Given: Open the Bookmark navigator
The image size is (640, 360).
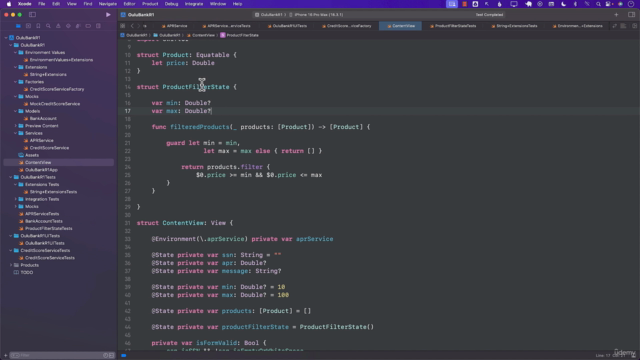Looking at the screenshot, I should 38,26.
